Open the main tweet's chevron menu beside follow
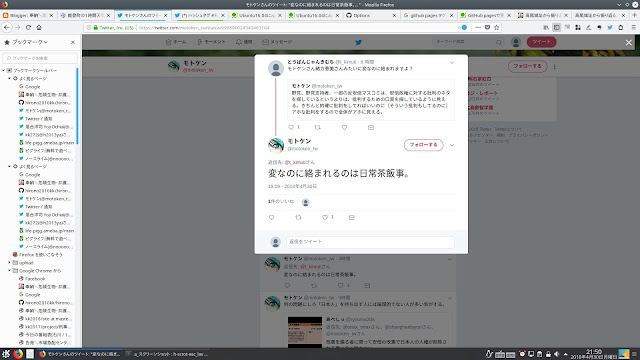The image size is (640, 360). (452, 145)
